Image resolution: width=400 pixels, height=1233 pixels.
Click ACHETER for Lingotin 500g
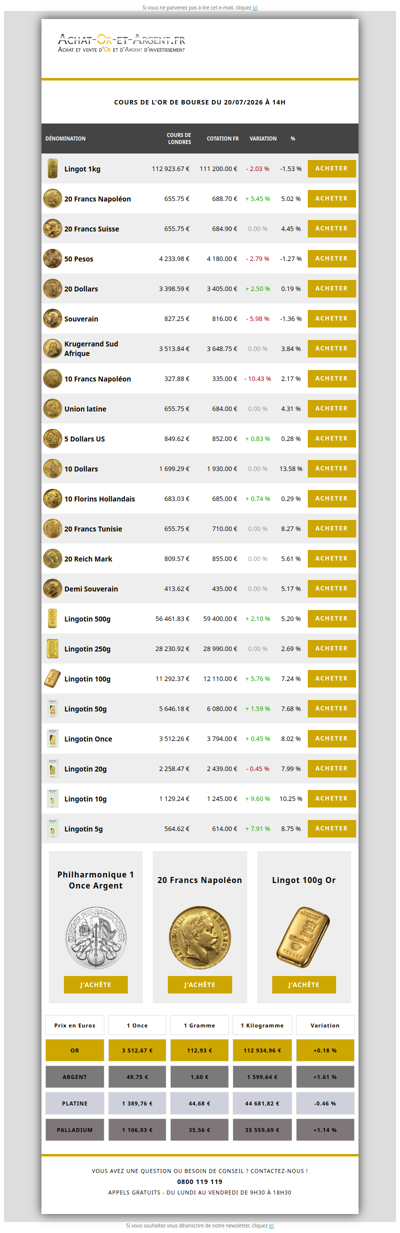click(332, 619)
